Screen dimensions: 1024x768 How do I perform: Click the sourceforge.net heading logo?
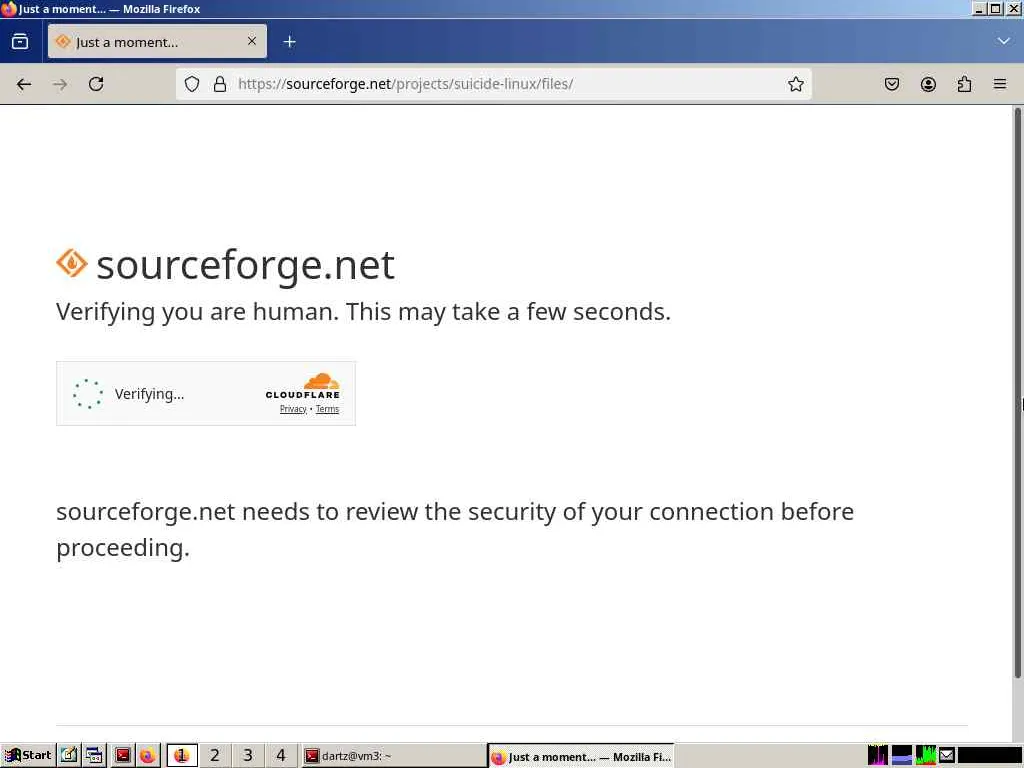click(x=72, y=263)
